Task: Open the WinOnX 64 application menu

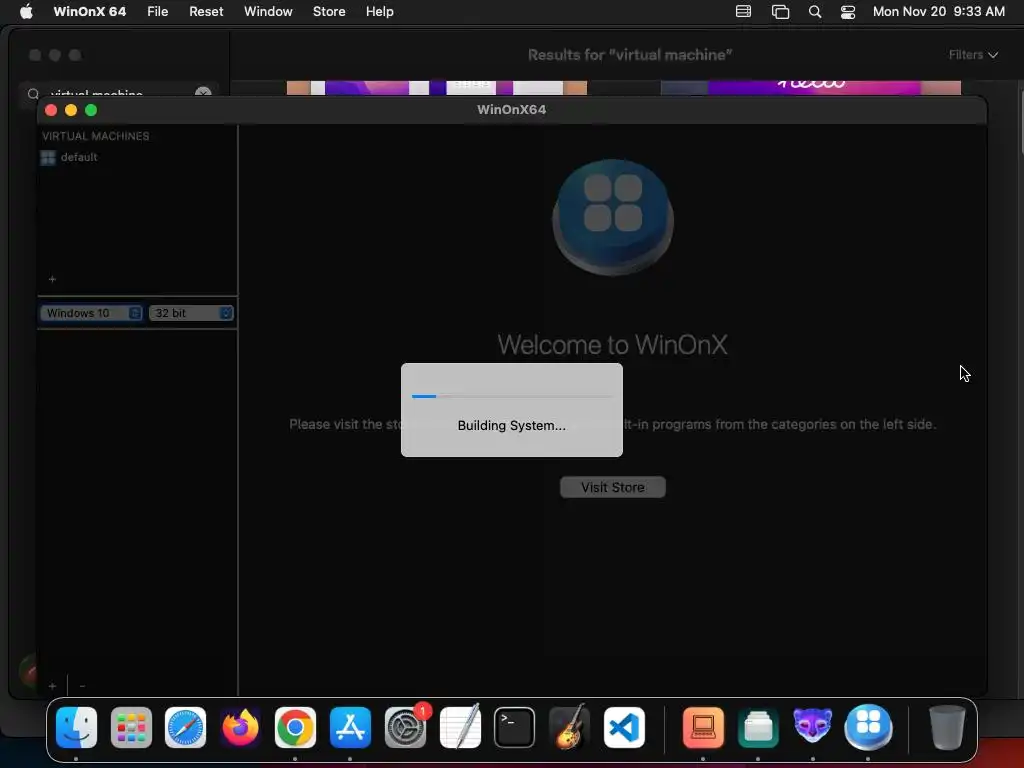Action: coord(89,12)
